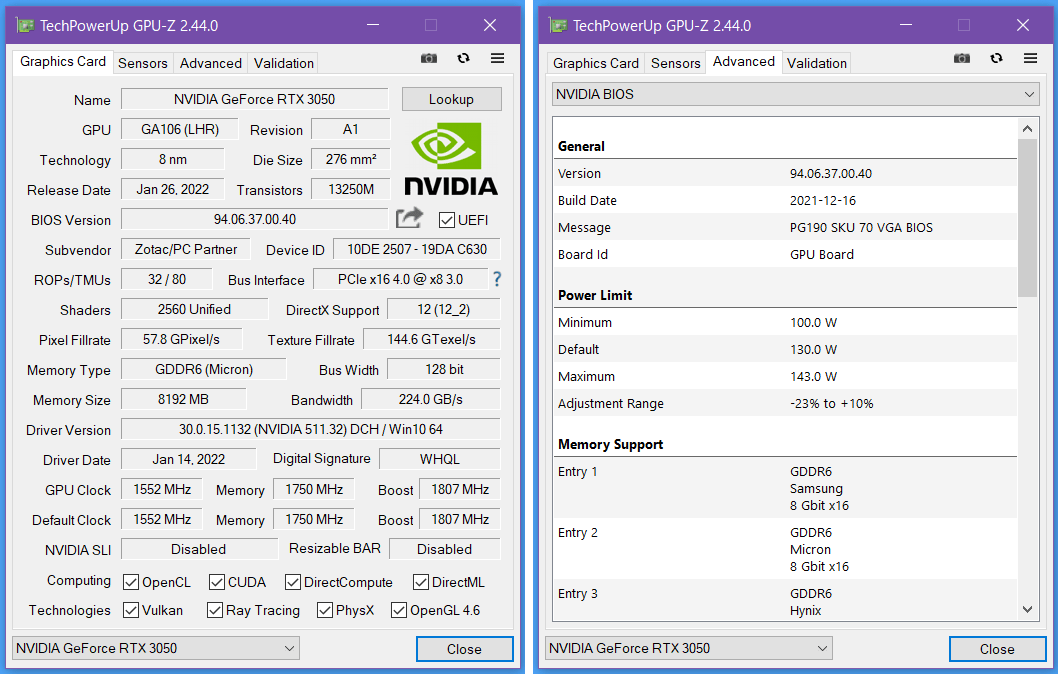
Task: Click Close button in right window
Action: [997, 649]
